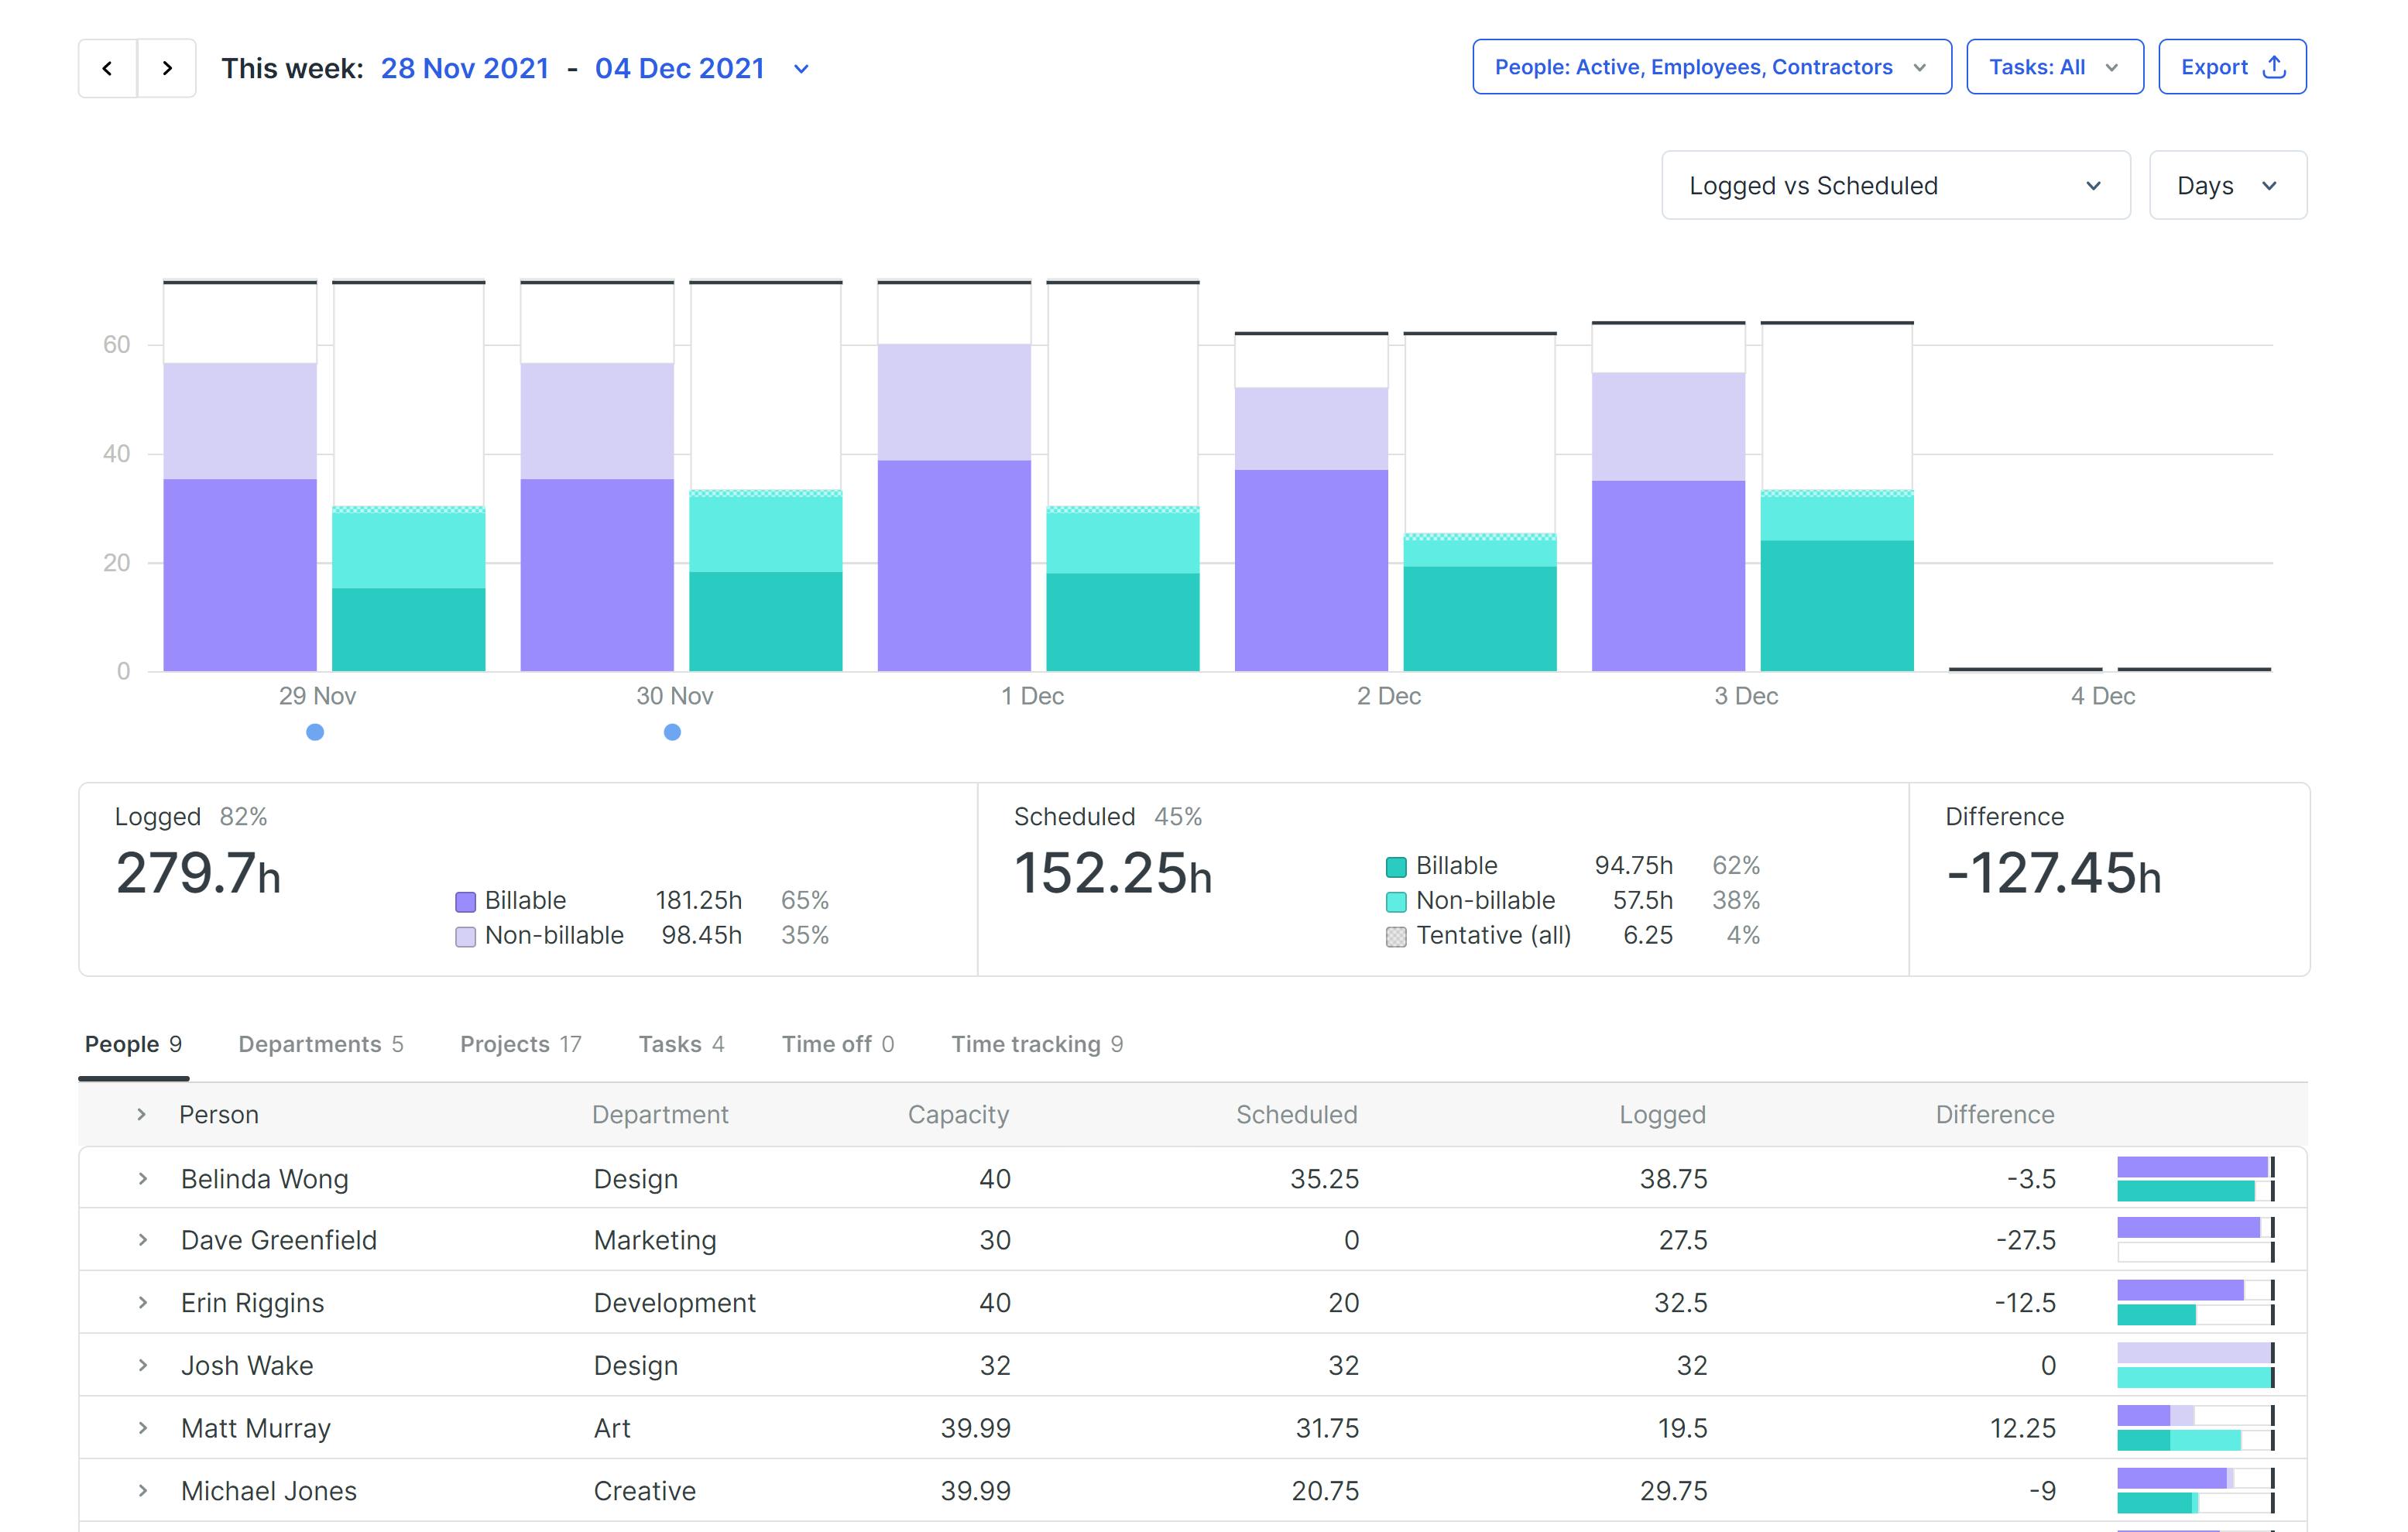
Task: Switch to Departments tab
Action: 320,1044
